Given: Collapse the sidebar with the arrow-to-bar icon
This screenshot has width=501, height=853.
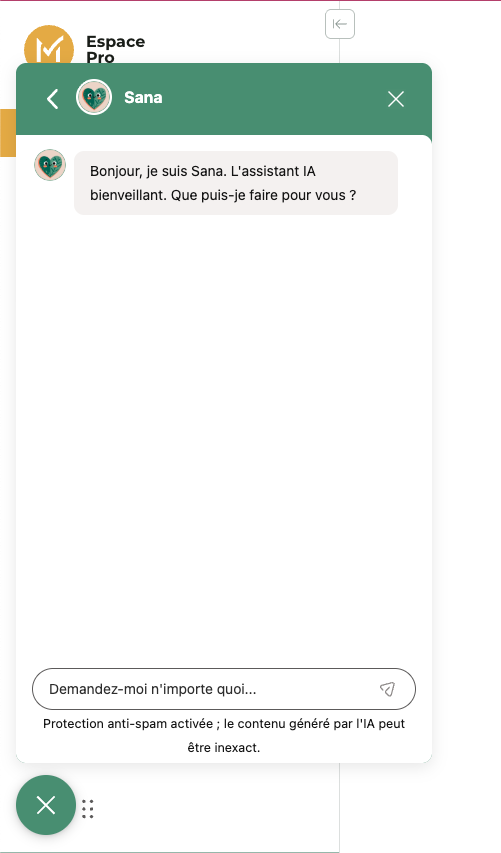Looking at the screenshot, I should point(340,24).
